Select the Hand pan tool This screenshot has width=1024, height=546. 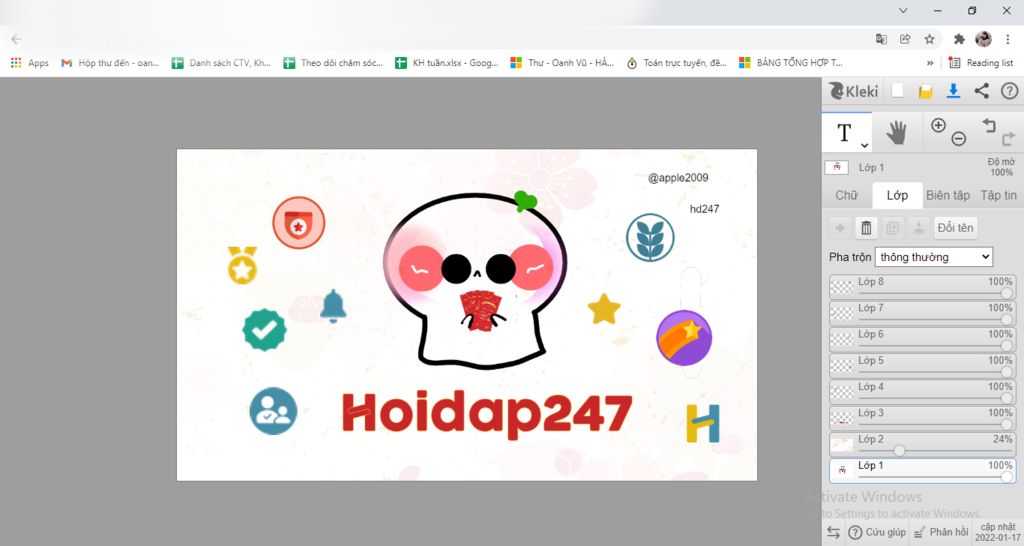[x=897, y=133]
